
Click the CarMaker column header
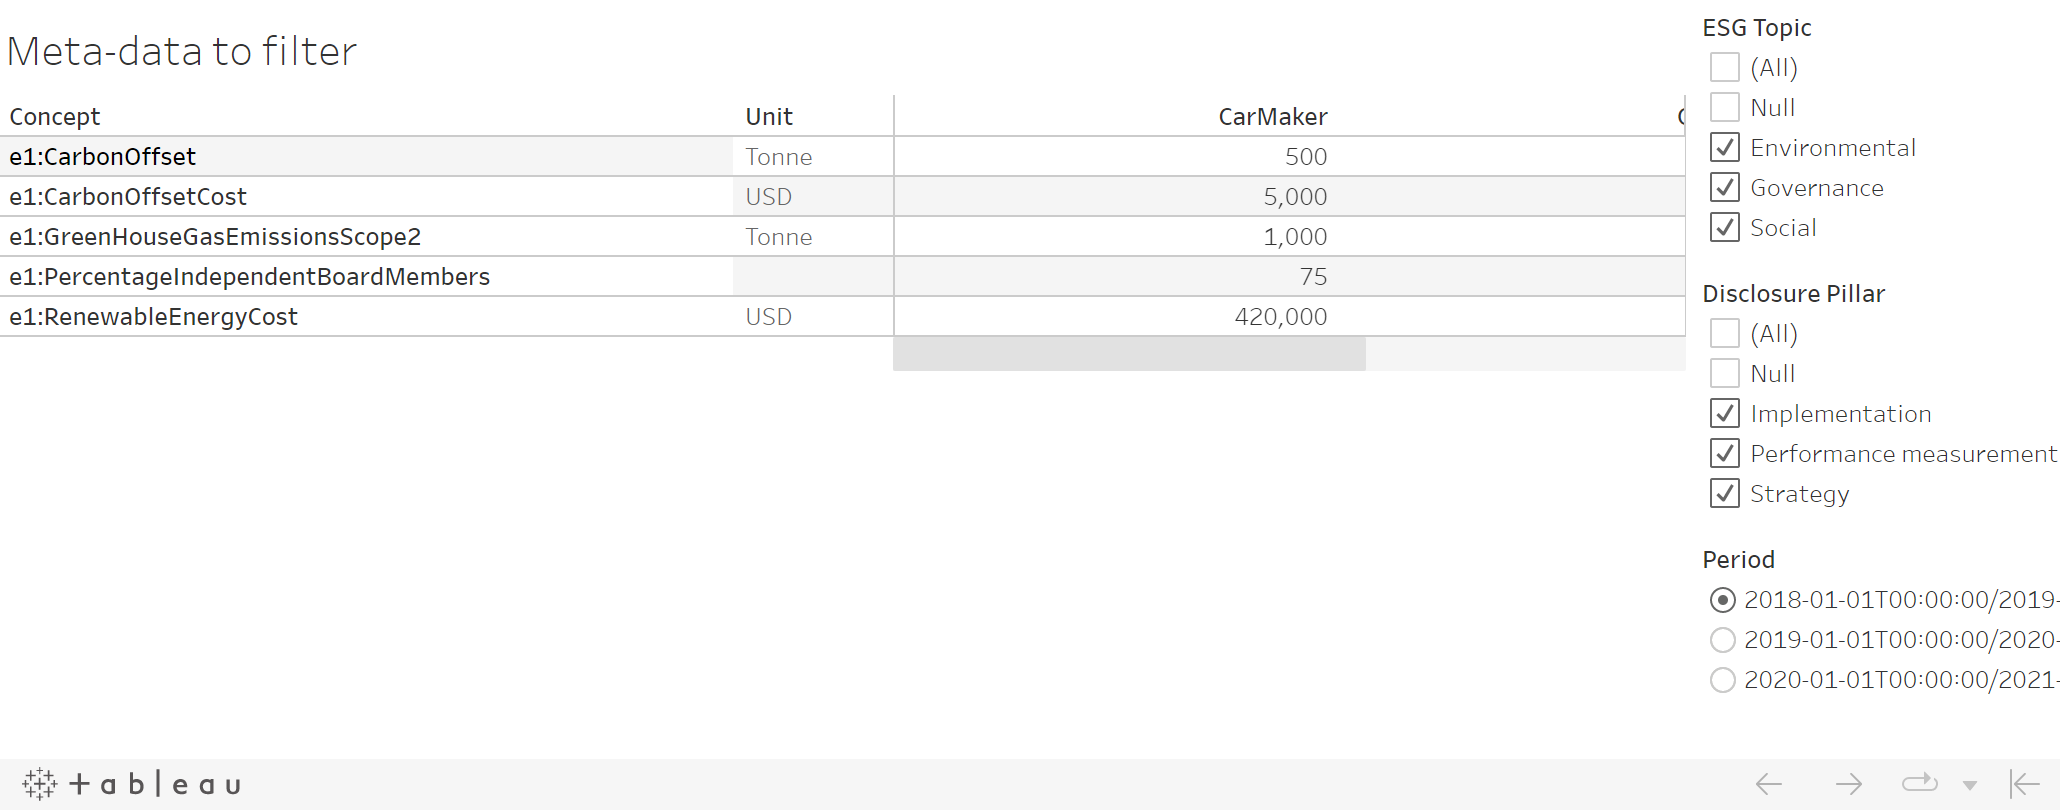click(x=1272, y=117)
